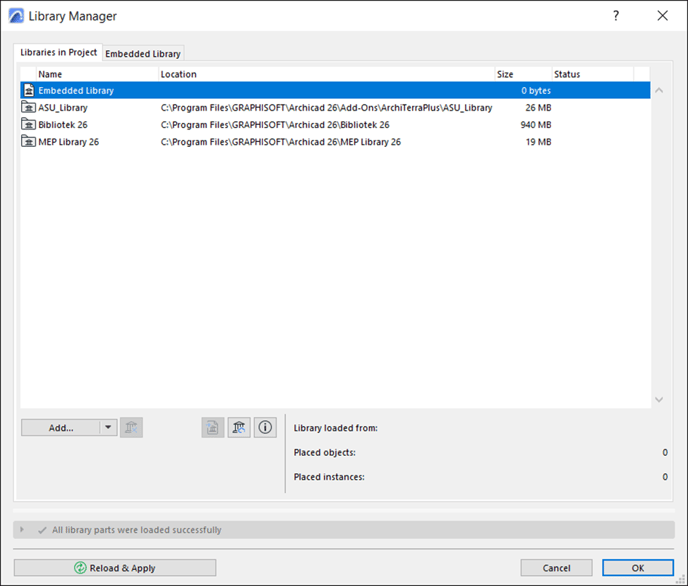Click the 26 MB size value
Image resolution: width=688 pixels, height=586 pixels.
point(538,107)
